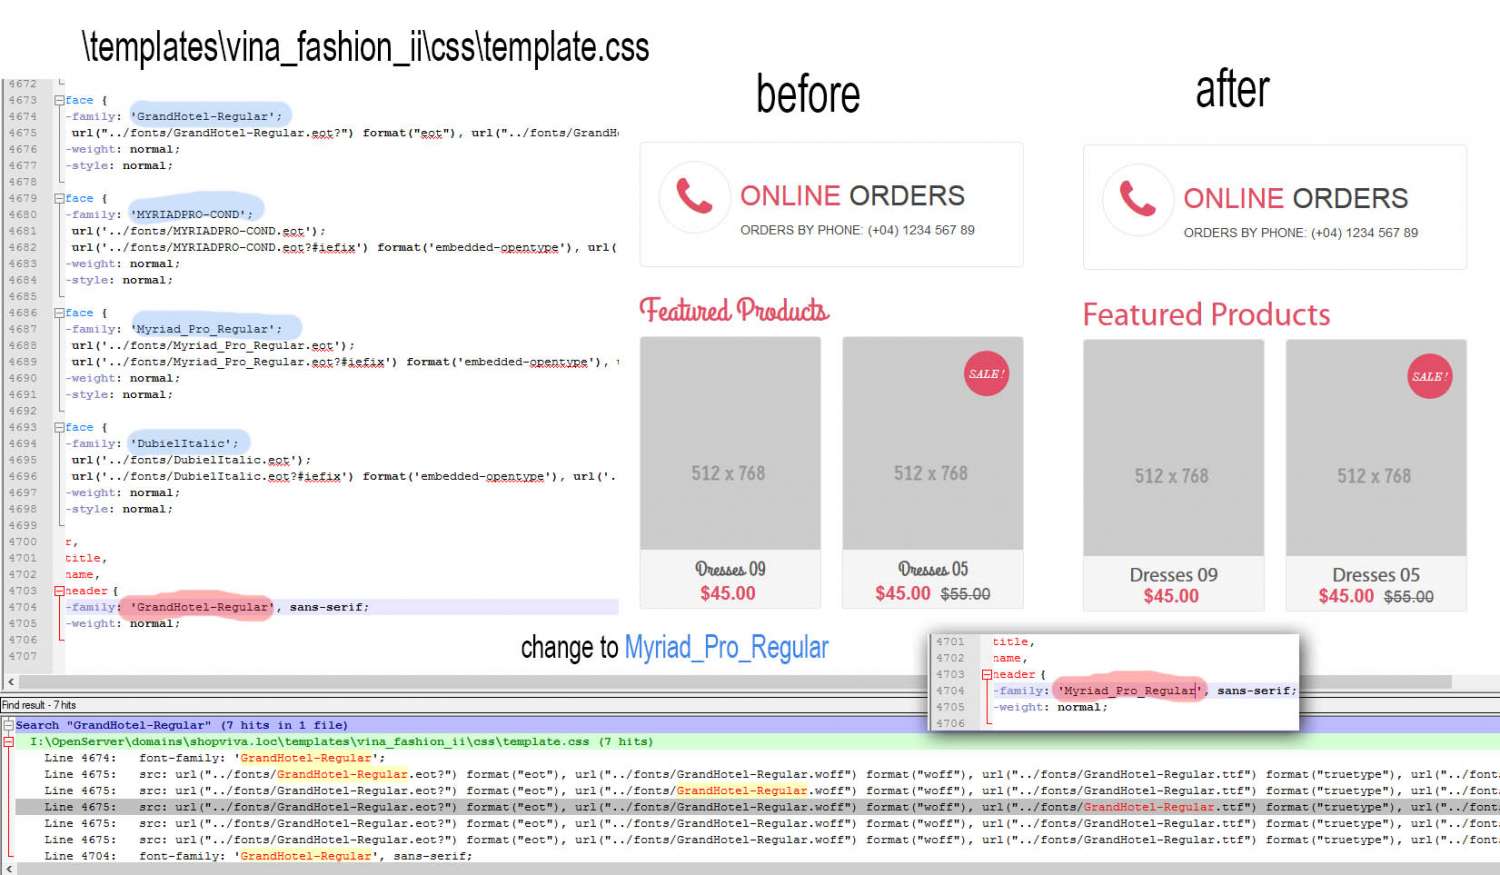Collapse the red fold marker at line 4703
The image size is (1500, 875).
[59, 591]
